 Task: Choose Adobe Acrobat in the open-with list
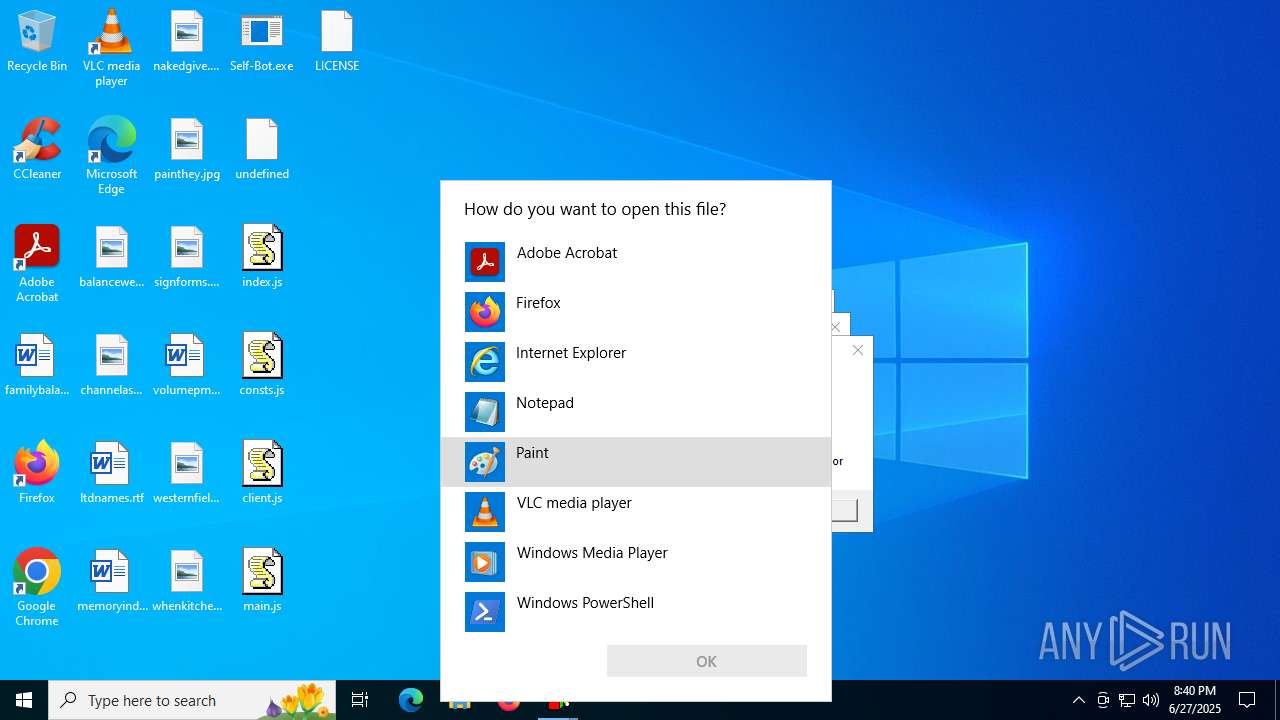click(x=635, y=262)
